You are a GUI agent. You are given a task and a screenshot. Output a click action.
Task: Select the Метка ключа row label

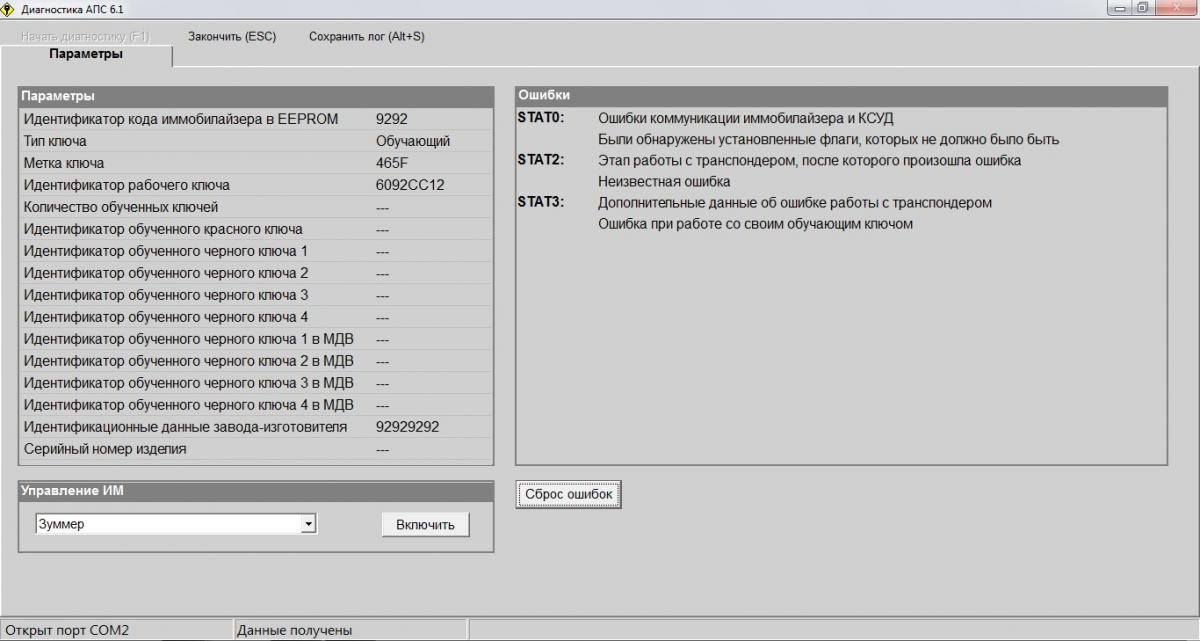pyautogui.click(x=64, y=163)
